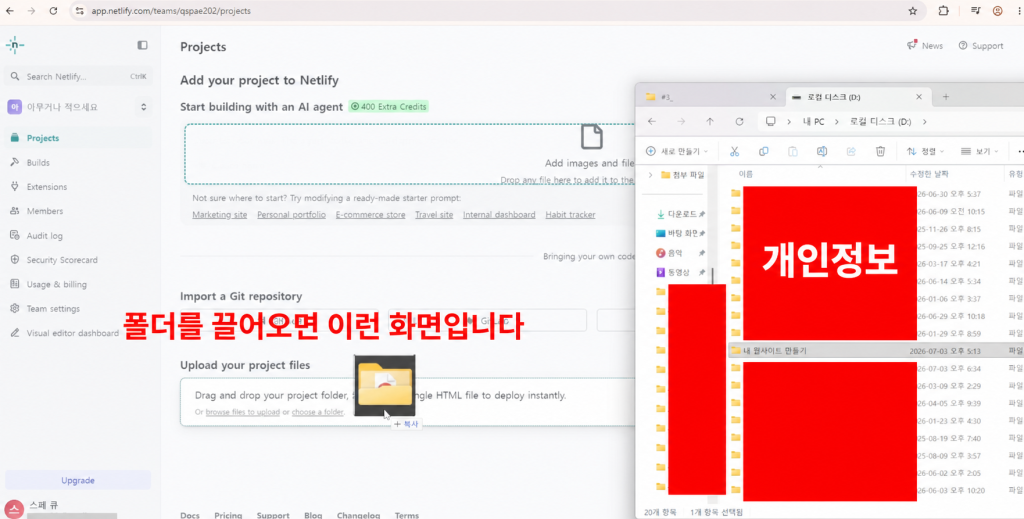The image size is (1024, 519).
Task: Click the Copy icon in Explorer toolbar
Action: tap(763, 151)
